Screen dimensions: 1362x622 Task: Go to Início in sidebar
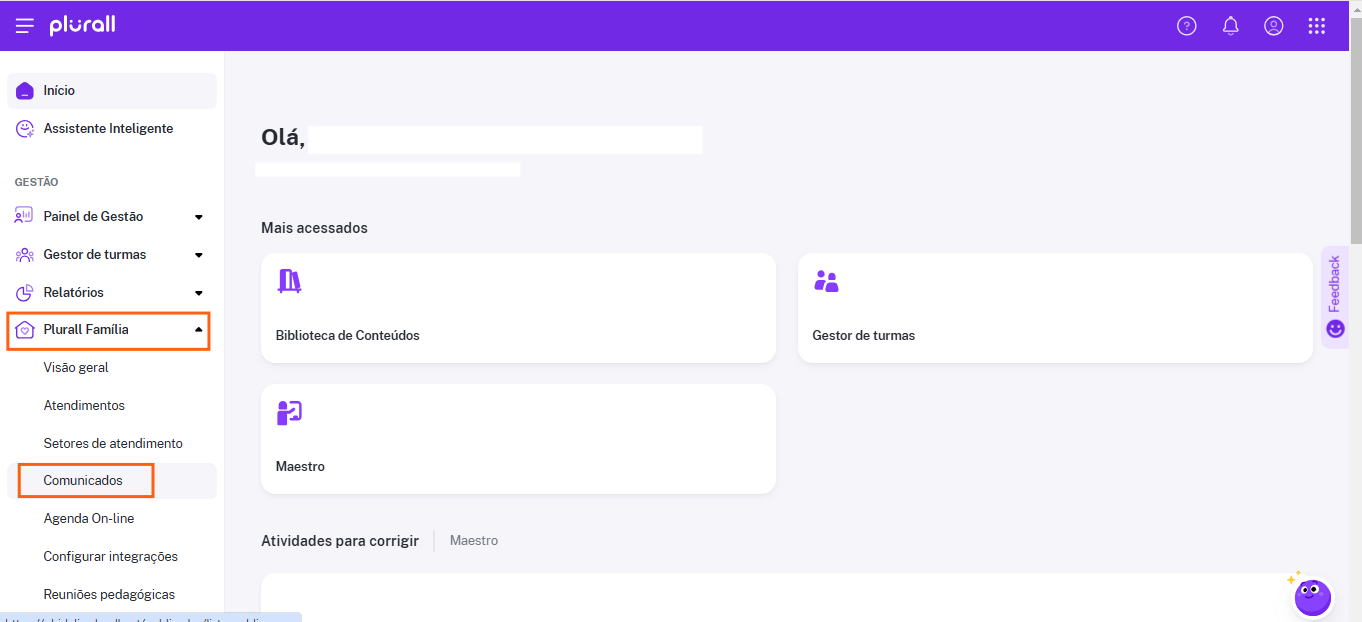[x=112, y=91]
